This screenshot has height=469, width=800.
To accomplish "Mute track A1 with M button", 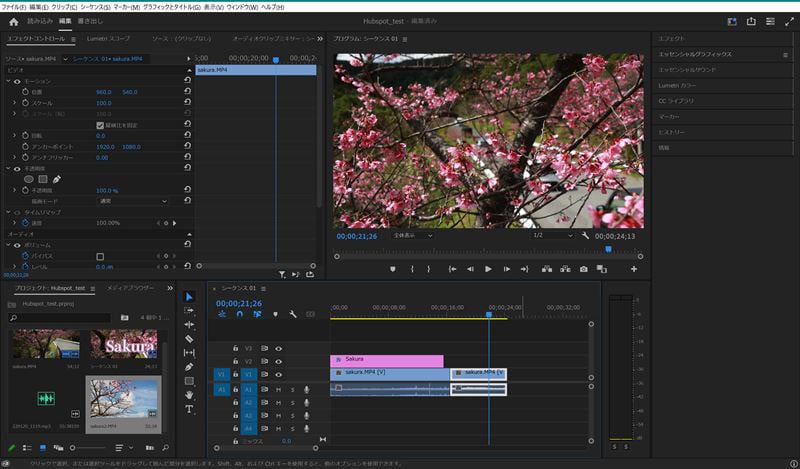I will tap(279, 389).
